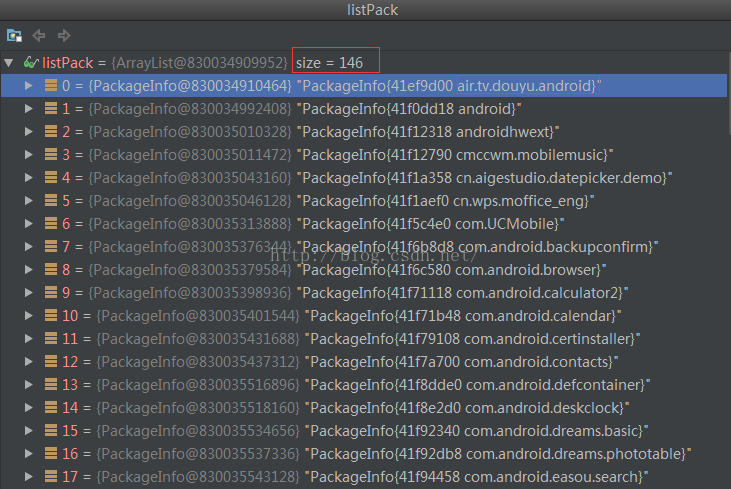
Task: Select row text 'PackageInfo{41f5c4e0 com.UCMobile}'
Action: point(431,224)
